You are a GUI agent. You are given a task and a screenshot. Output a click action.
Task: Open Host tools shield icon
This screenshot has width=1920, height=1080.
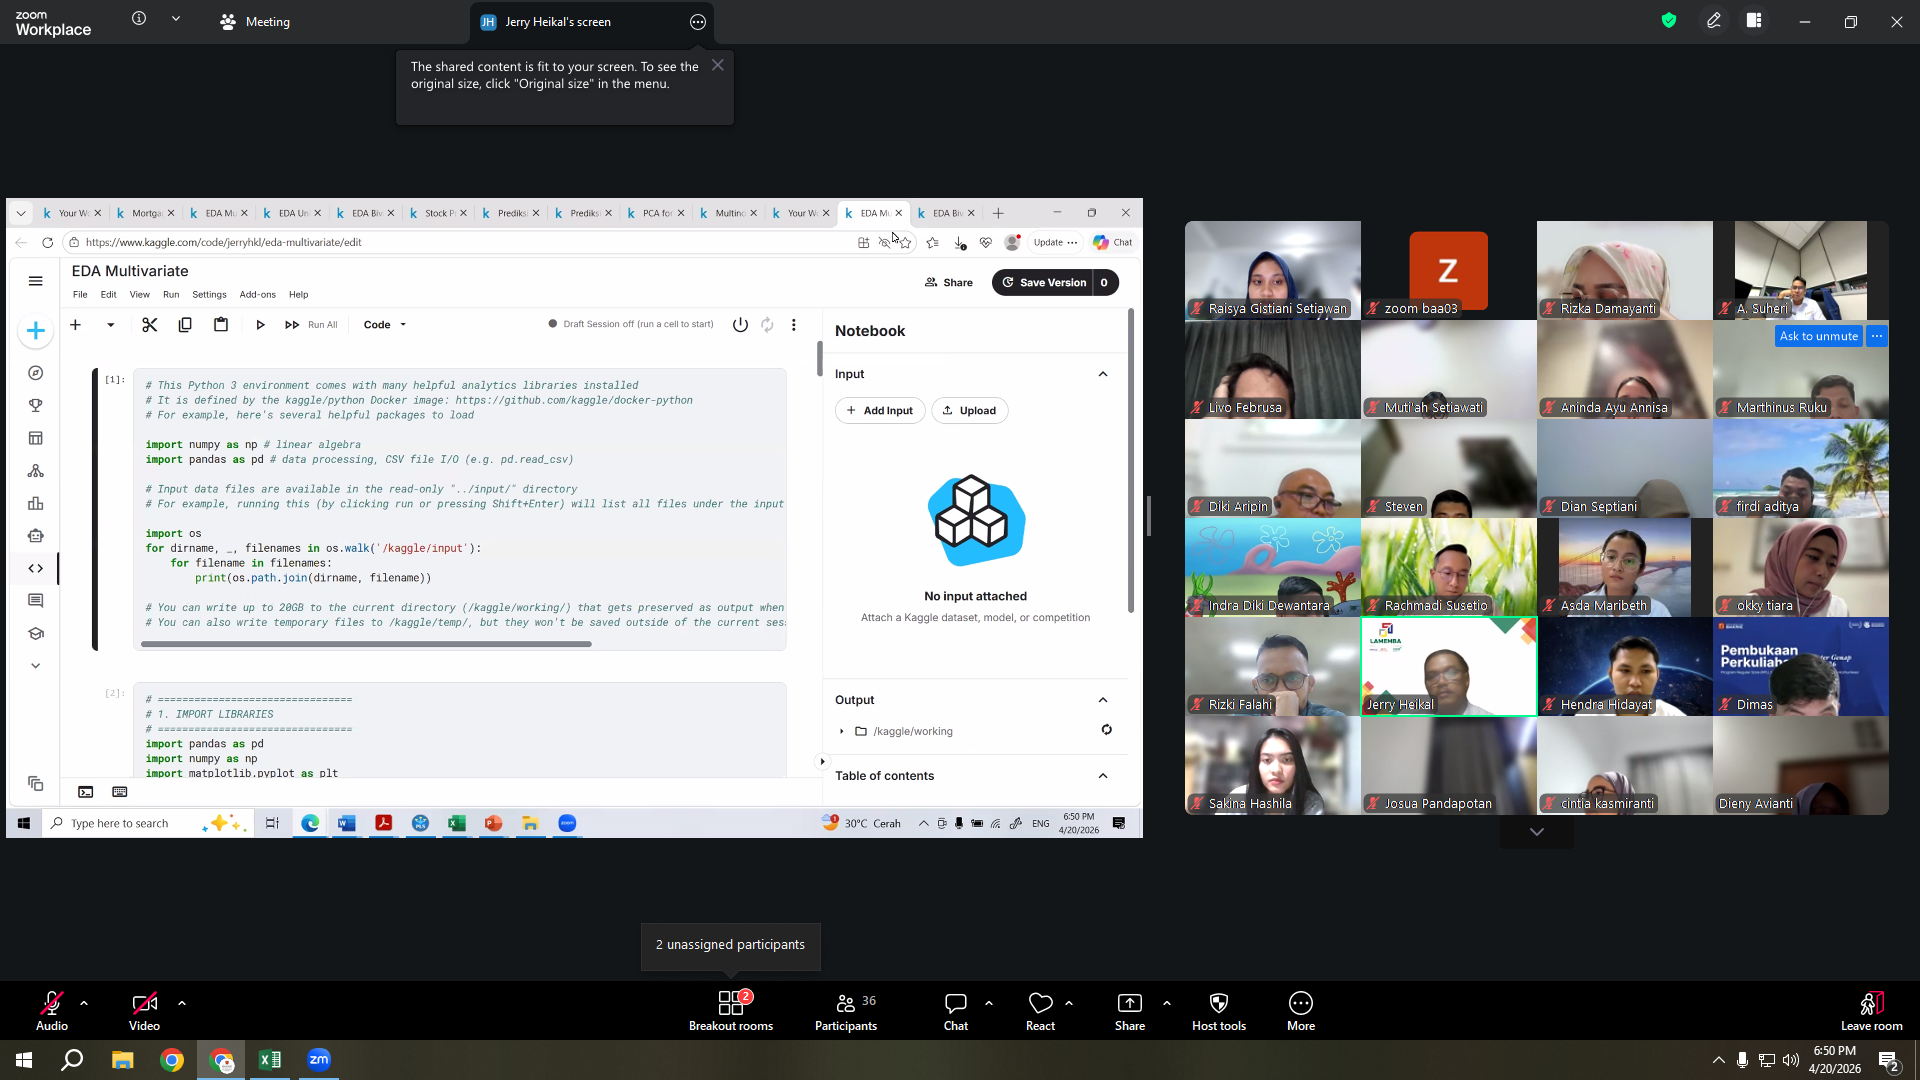click(1219, 1010)
